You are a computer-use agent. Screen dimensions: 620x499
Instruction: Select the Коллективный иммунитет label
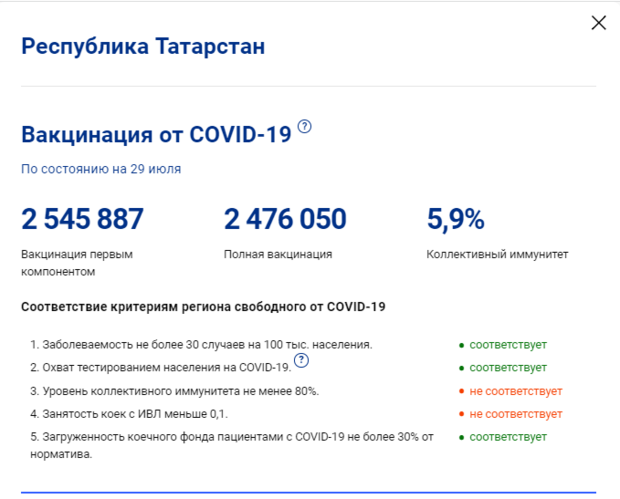497,254
